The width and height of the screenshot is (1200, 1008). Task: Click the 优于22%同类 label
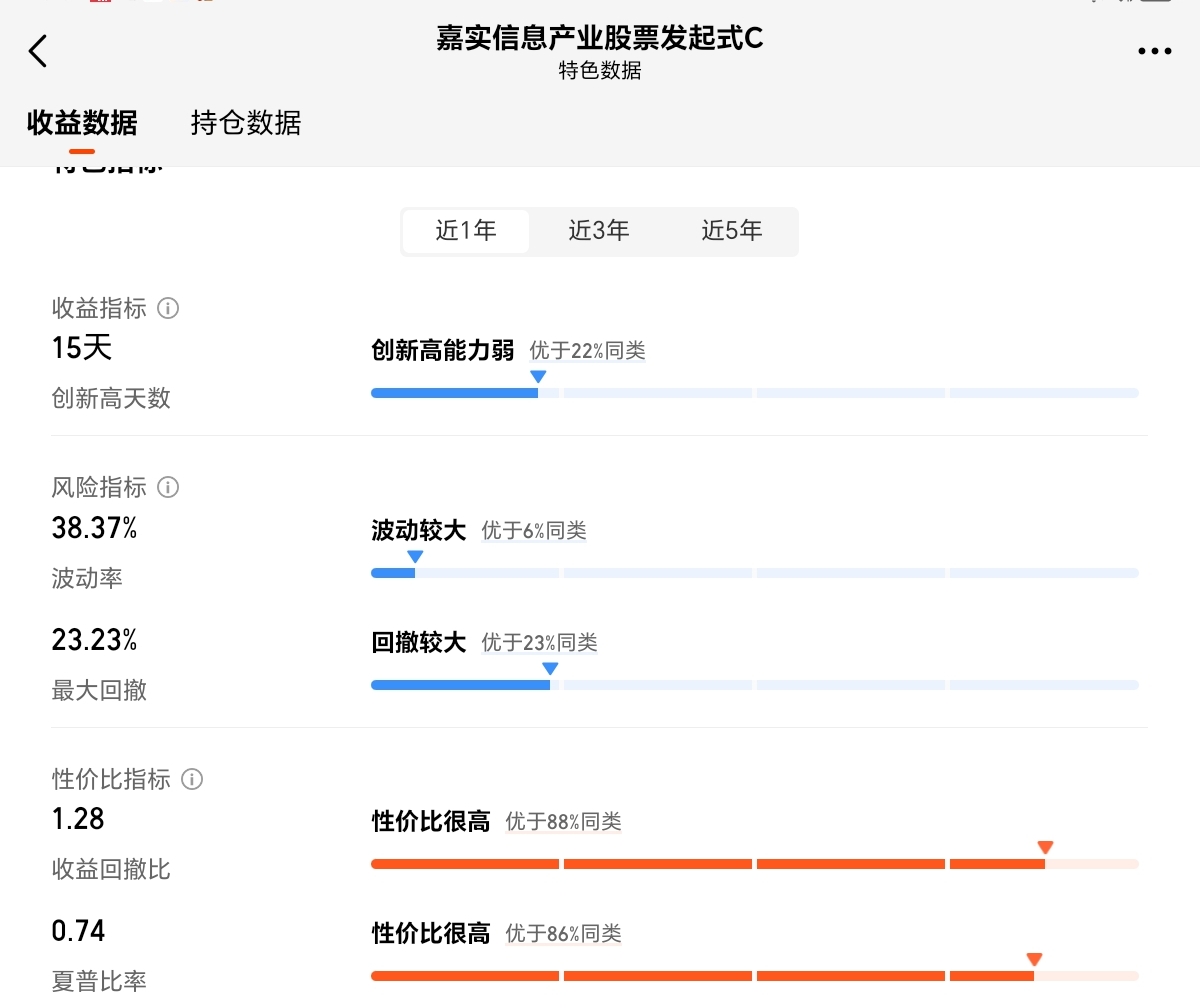click(x=588, y=351)
